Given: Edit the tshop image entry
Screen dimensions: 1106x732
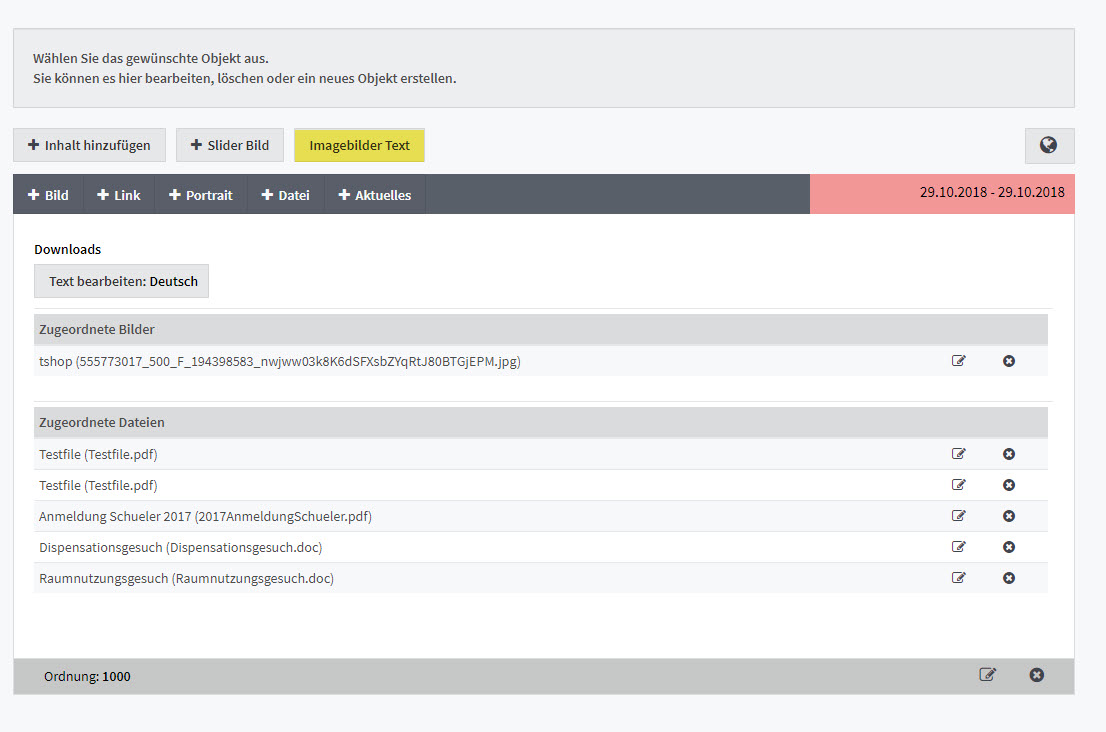Looking at the screenshot, I should tap(958, 361).
